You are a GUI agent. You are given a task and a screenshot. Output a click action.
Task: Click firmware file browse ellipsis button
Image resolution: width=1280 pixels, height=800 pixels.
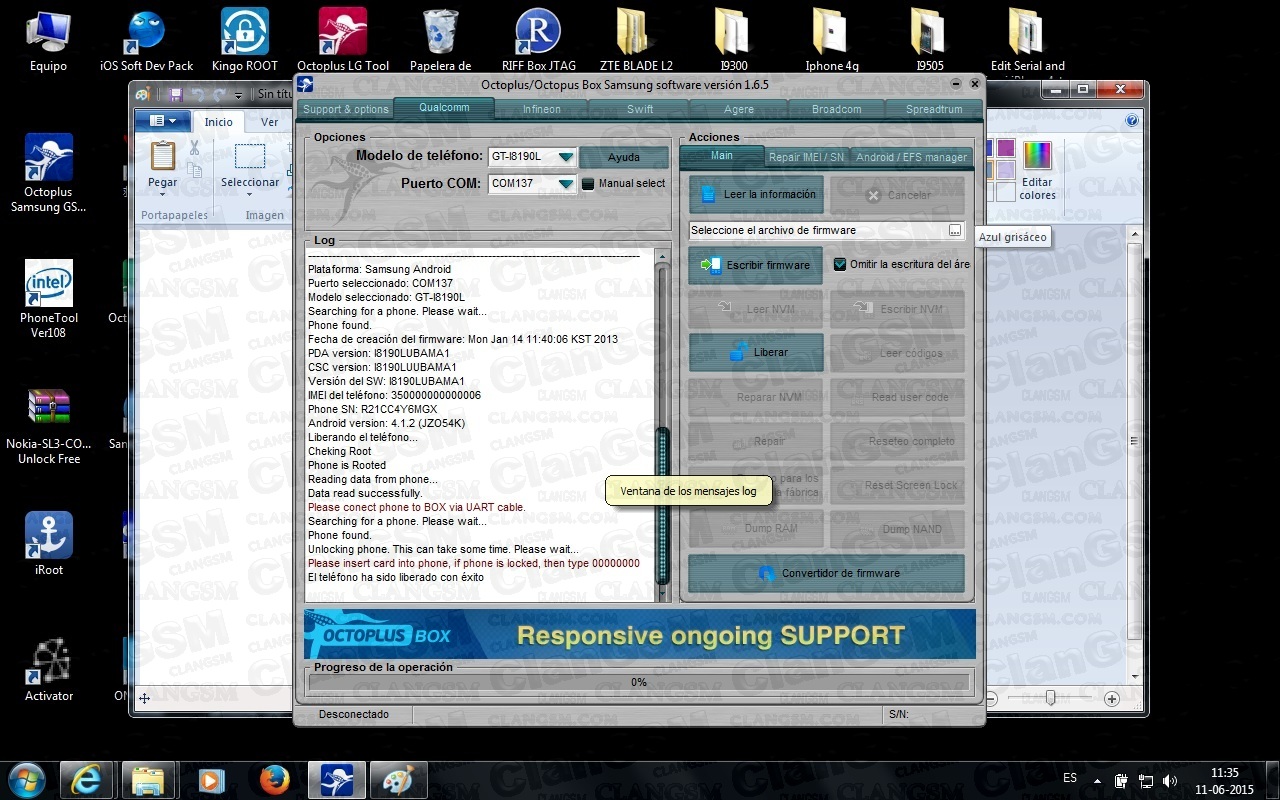pyautogui.click(x=955, y=230)
